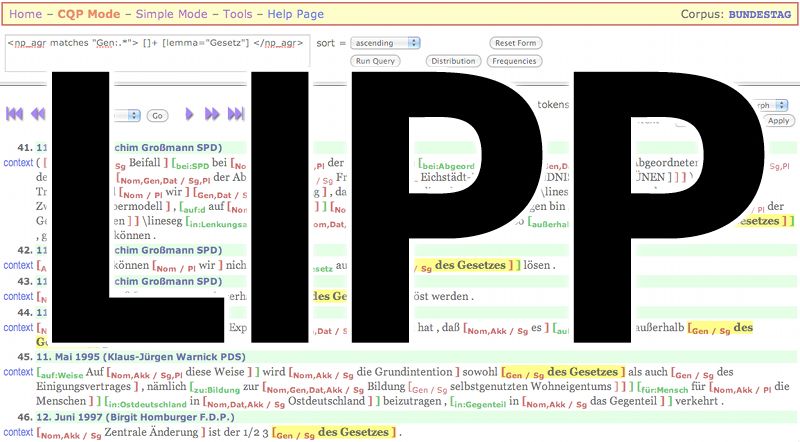Jump to the last results page
The image size is (800, 442).
(x=236, y=114)
